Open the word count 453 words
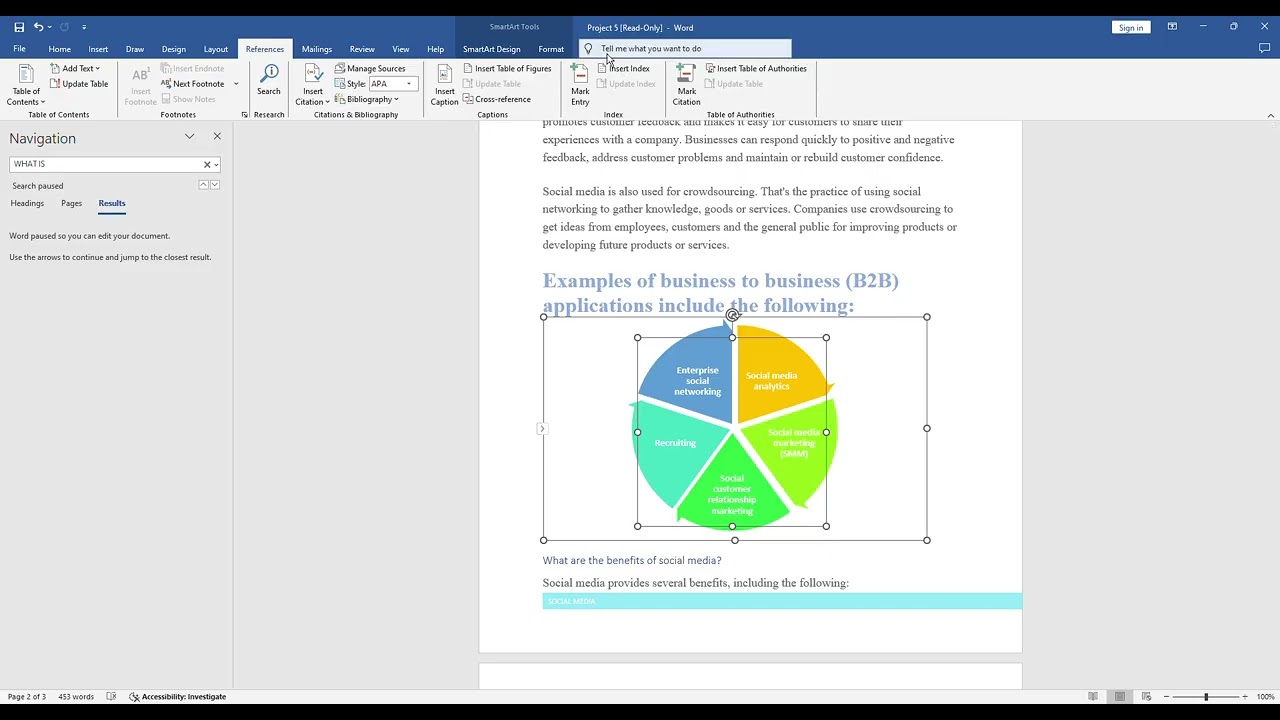The height and width of the screenshot is (720, 1280). click(76, 697)
